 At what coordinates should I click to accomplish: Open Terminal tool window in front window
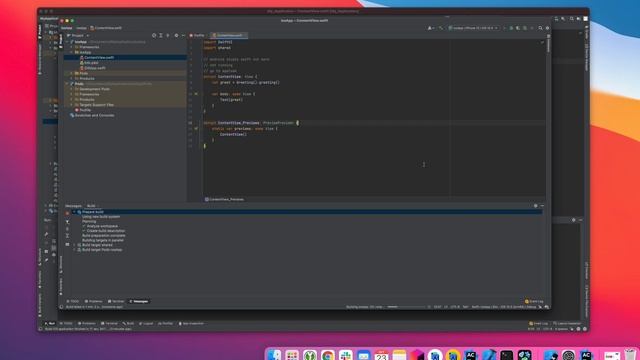click(116, 301)
